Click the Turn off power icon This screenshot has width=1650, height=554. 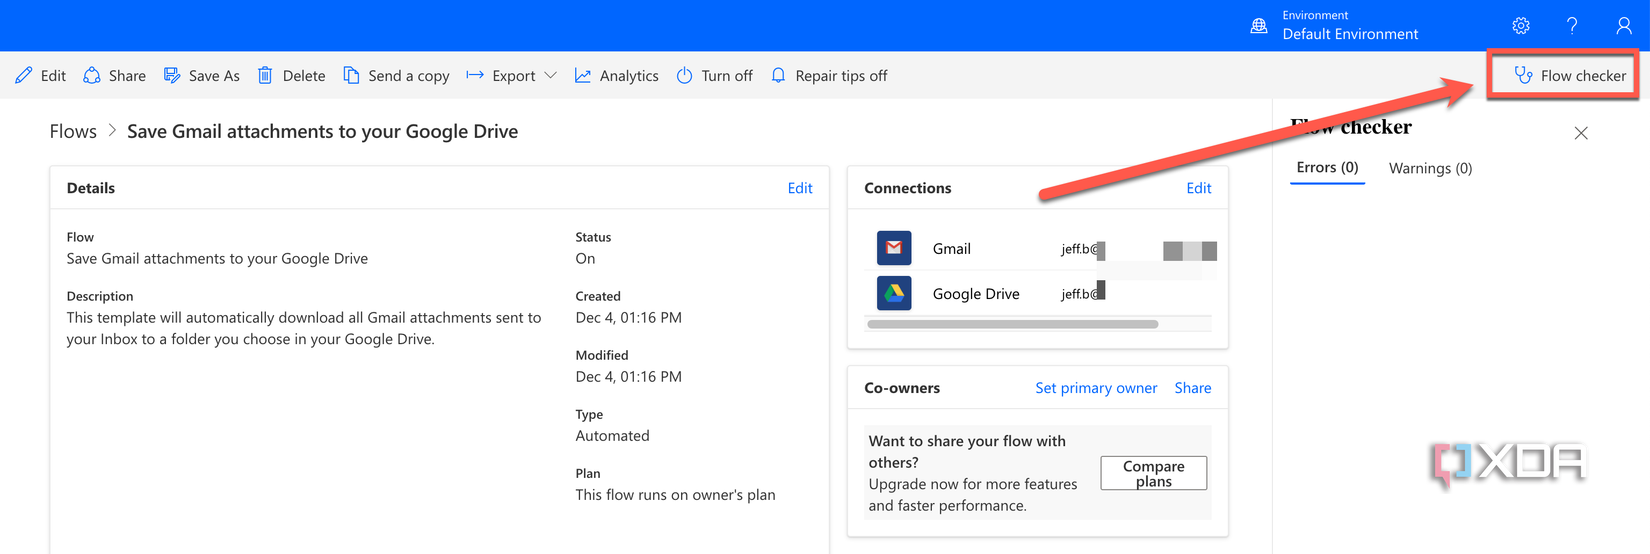coord(684,75)
